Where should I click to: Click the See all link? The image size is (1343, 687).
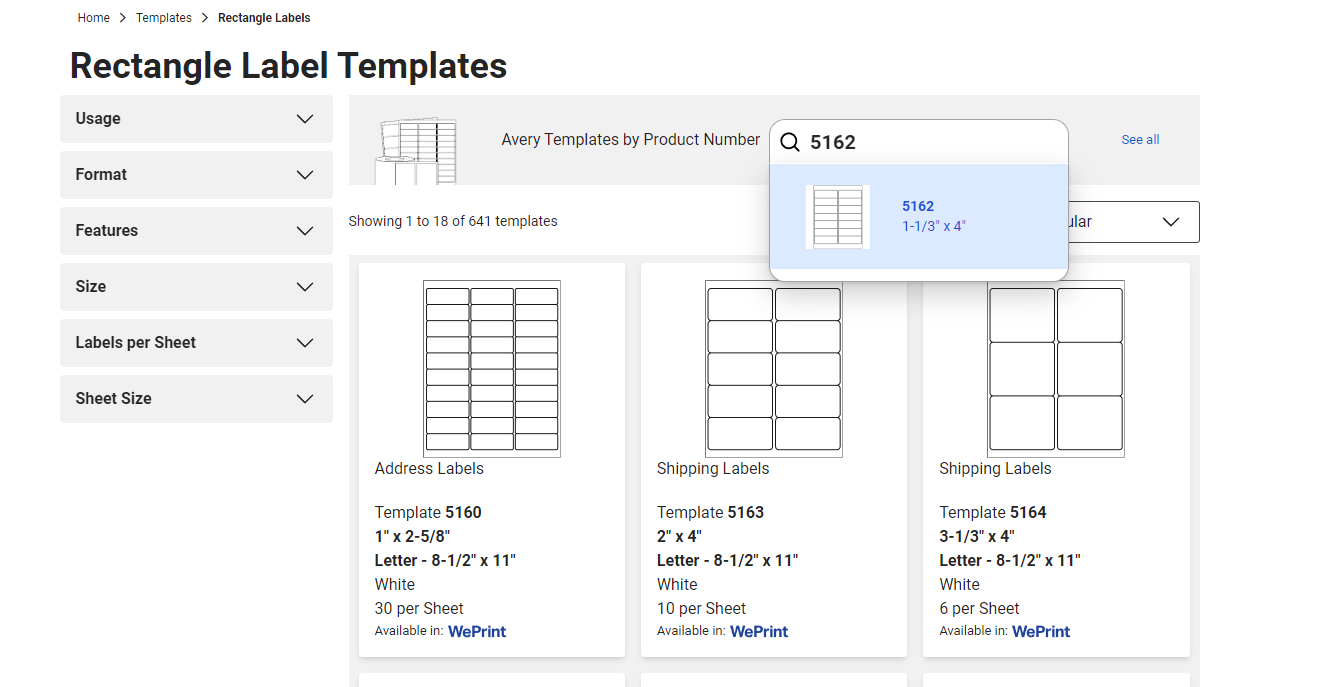(1140, 140)
